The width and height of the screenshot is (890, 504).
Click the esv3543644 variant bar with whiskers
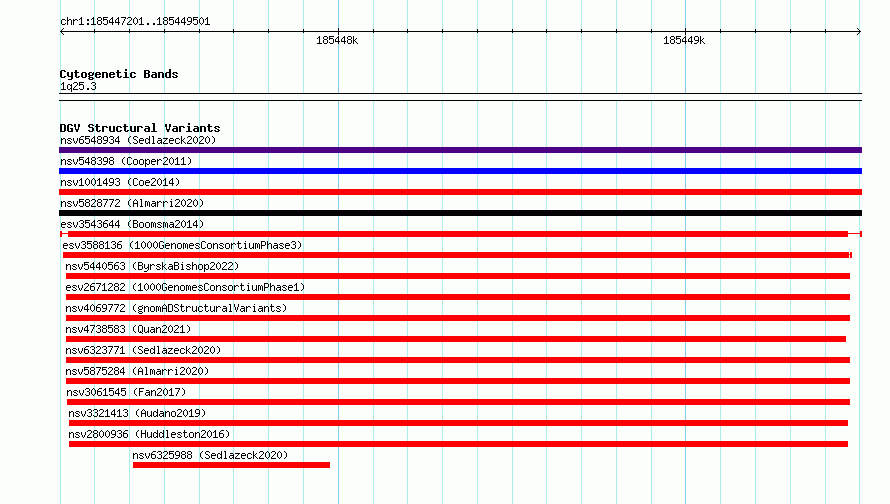point(460,234)
